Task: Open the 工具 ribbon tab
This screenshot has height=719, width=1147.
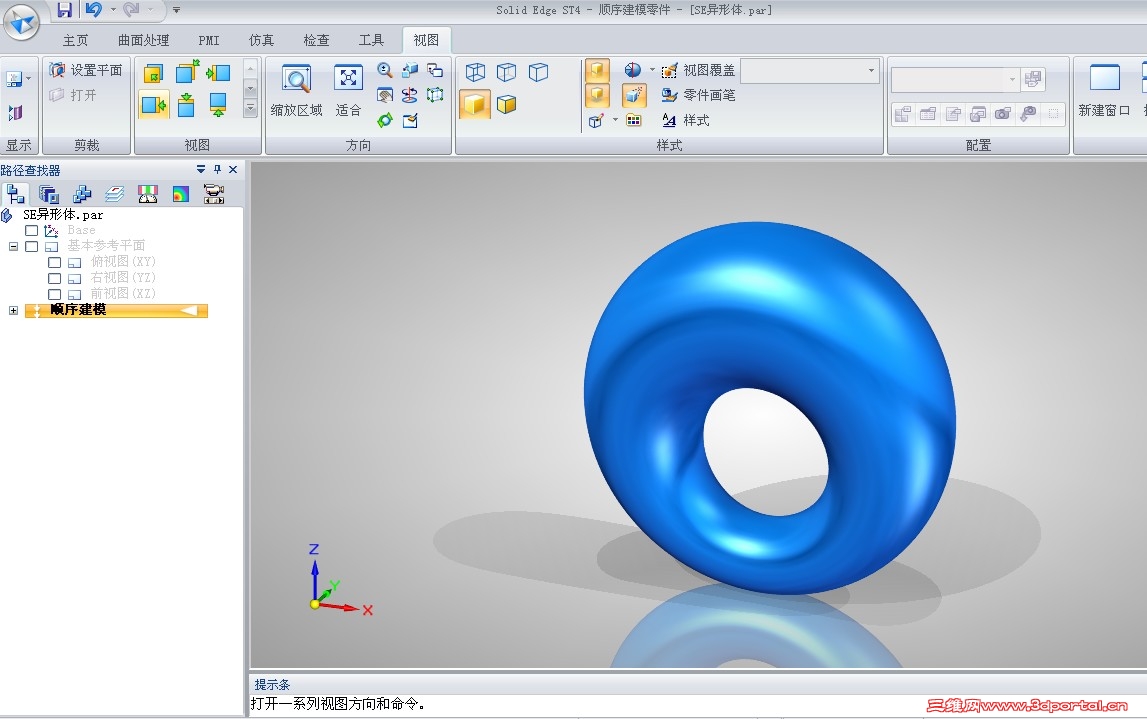Action: pyautogui.click(x=371, y=40)
